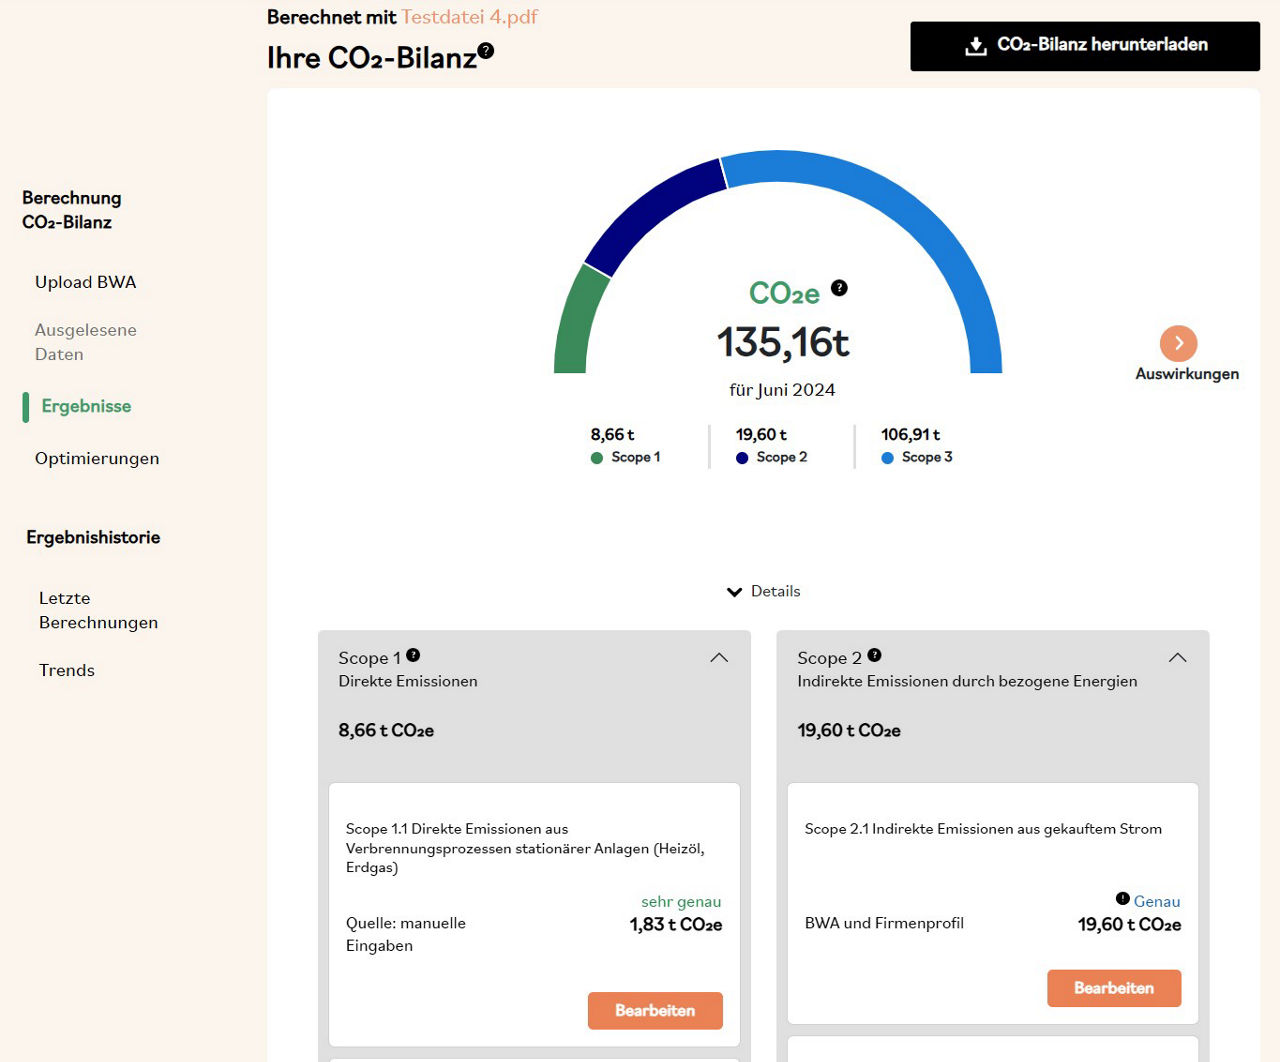Click the dark blue Scope 2 legend dot
This screenshot has height=1062, width=1280.
point(742,458)
